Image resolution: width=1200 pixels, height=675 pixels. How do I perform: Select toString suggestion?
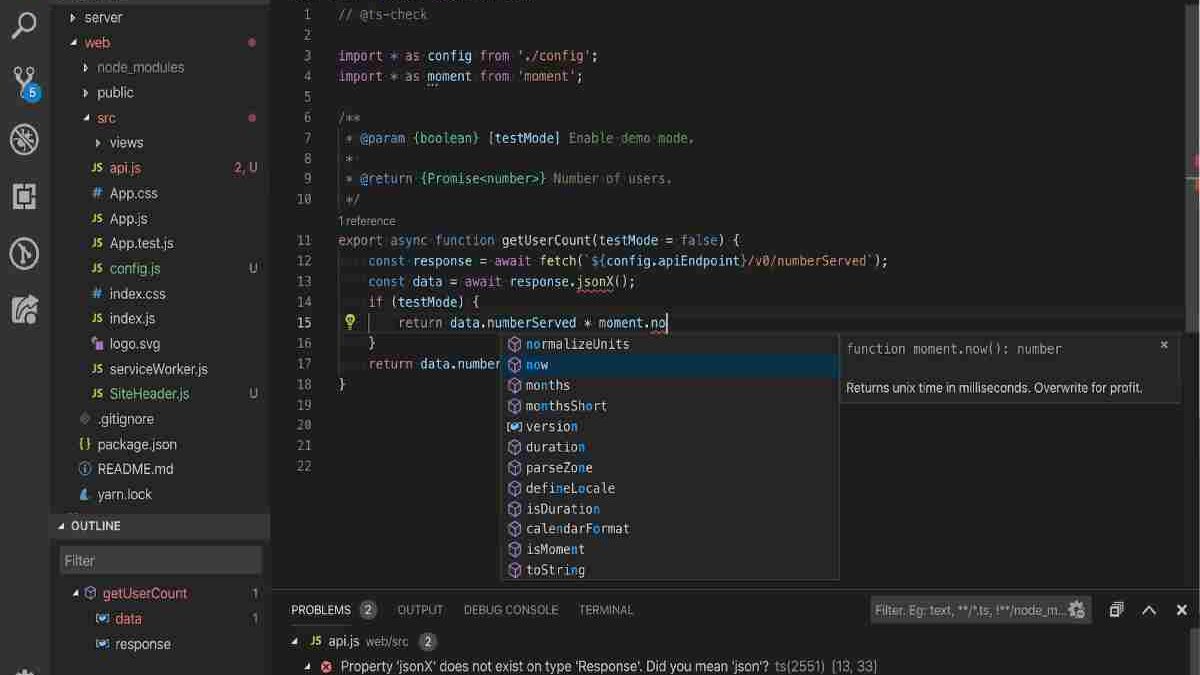[669, 570]
